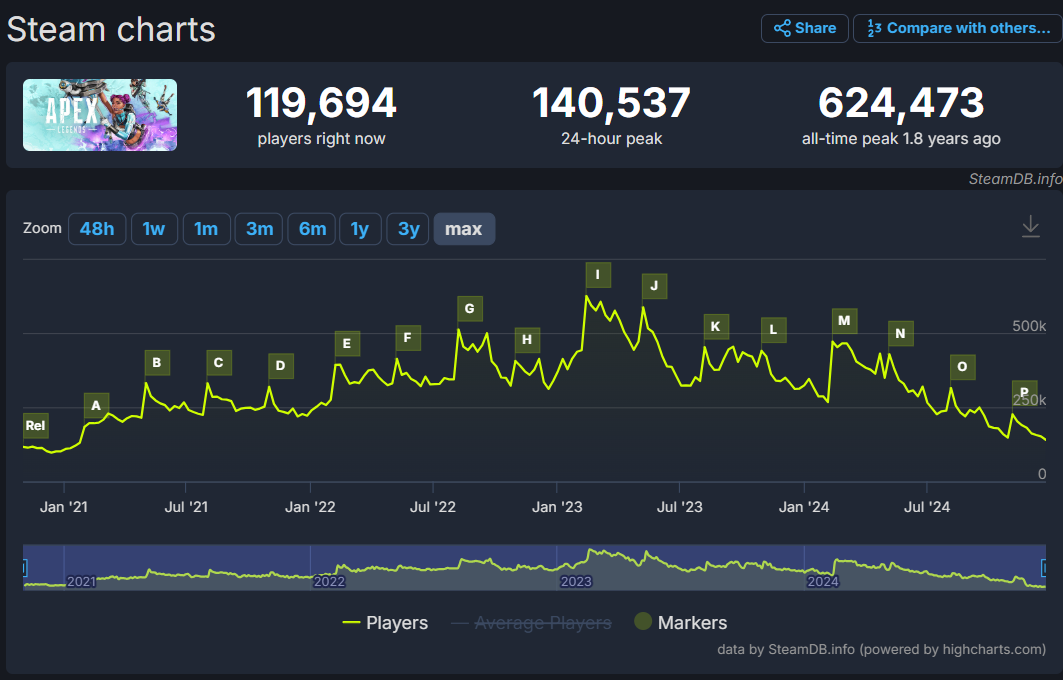Click chart marker F
Viewport: 1063px width, 680px height.
407,338
